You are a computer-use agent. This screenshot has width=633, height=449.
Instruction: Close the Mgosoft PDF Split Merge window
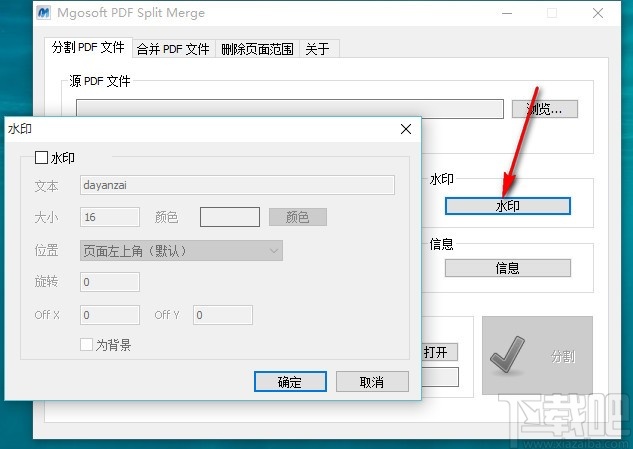tap(598, 13)
